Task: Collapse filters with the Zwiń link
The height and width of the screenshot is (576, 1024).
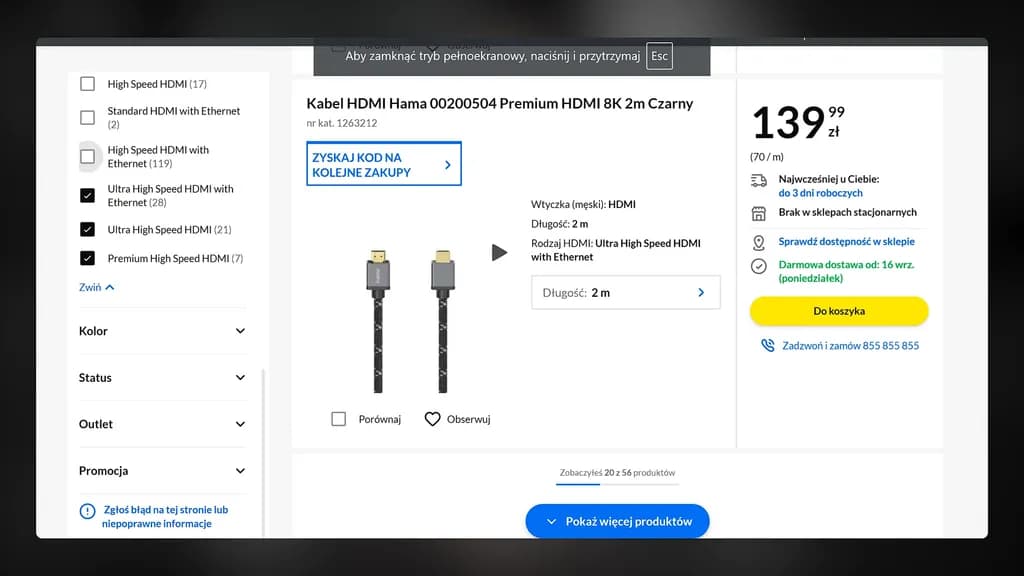Action: 94,287
